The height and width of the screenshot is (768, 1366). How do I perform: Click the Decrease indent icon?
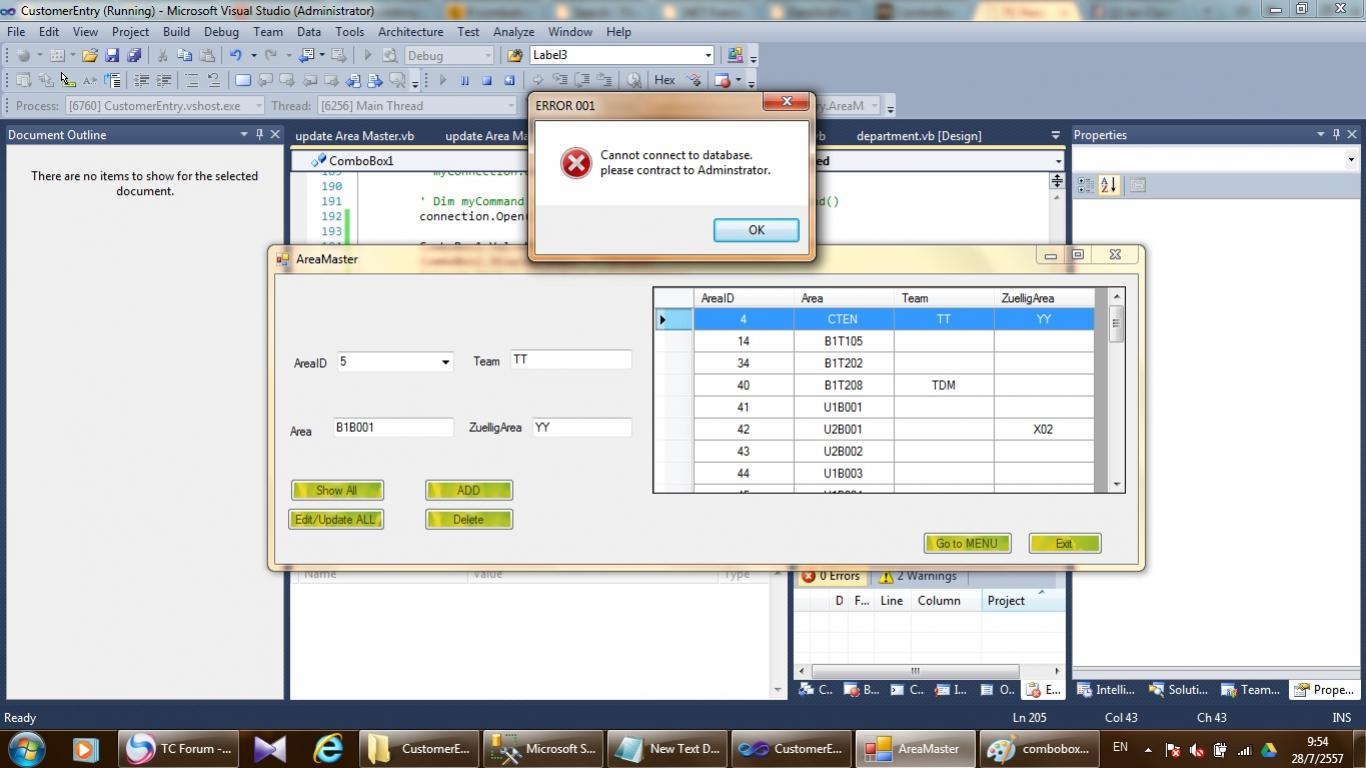pos(141,80)
